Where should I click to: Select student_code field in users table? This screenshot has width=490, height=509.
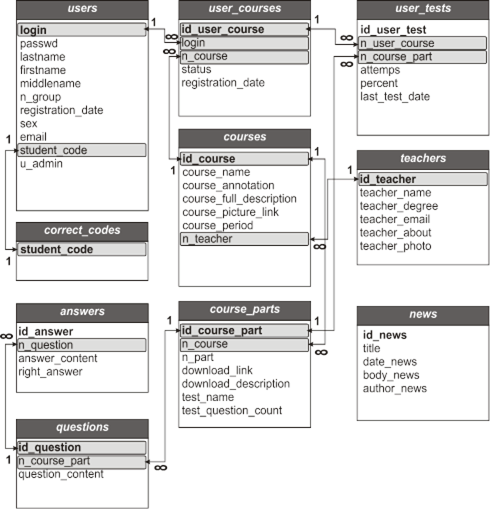pos(82,150)
